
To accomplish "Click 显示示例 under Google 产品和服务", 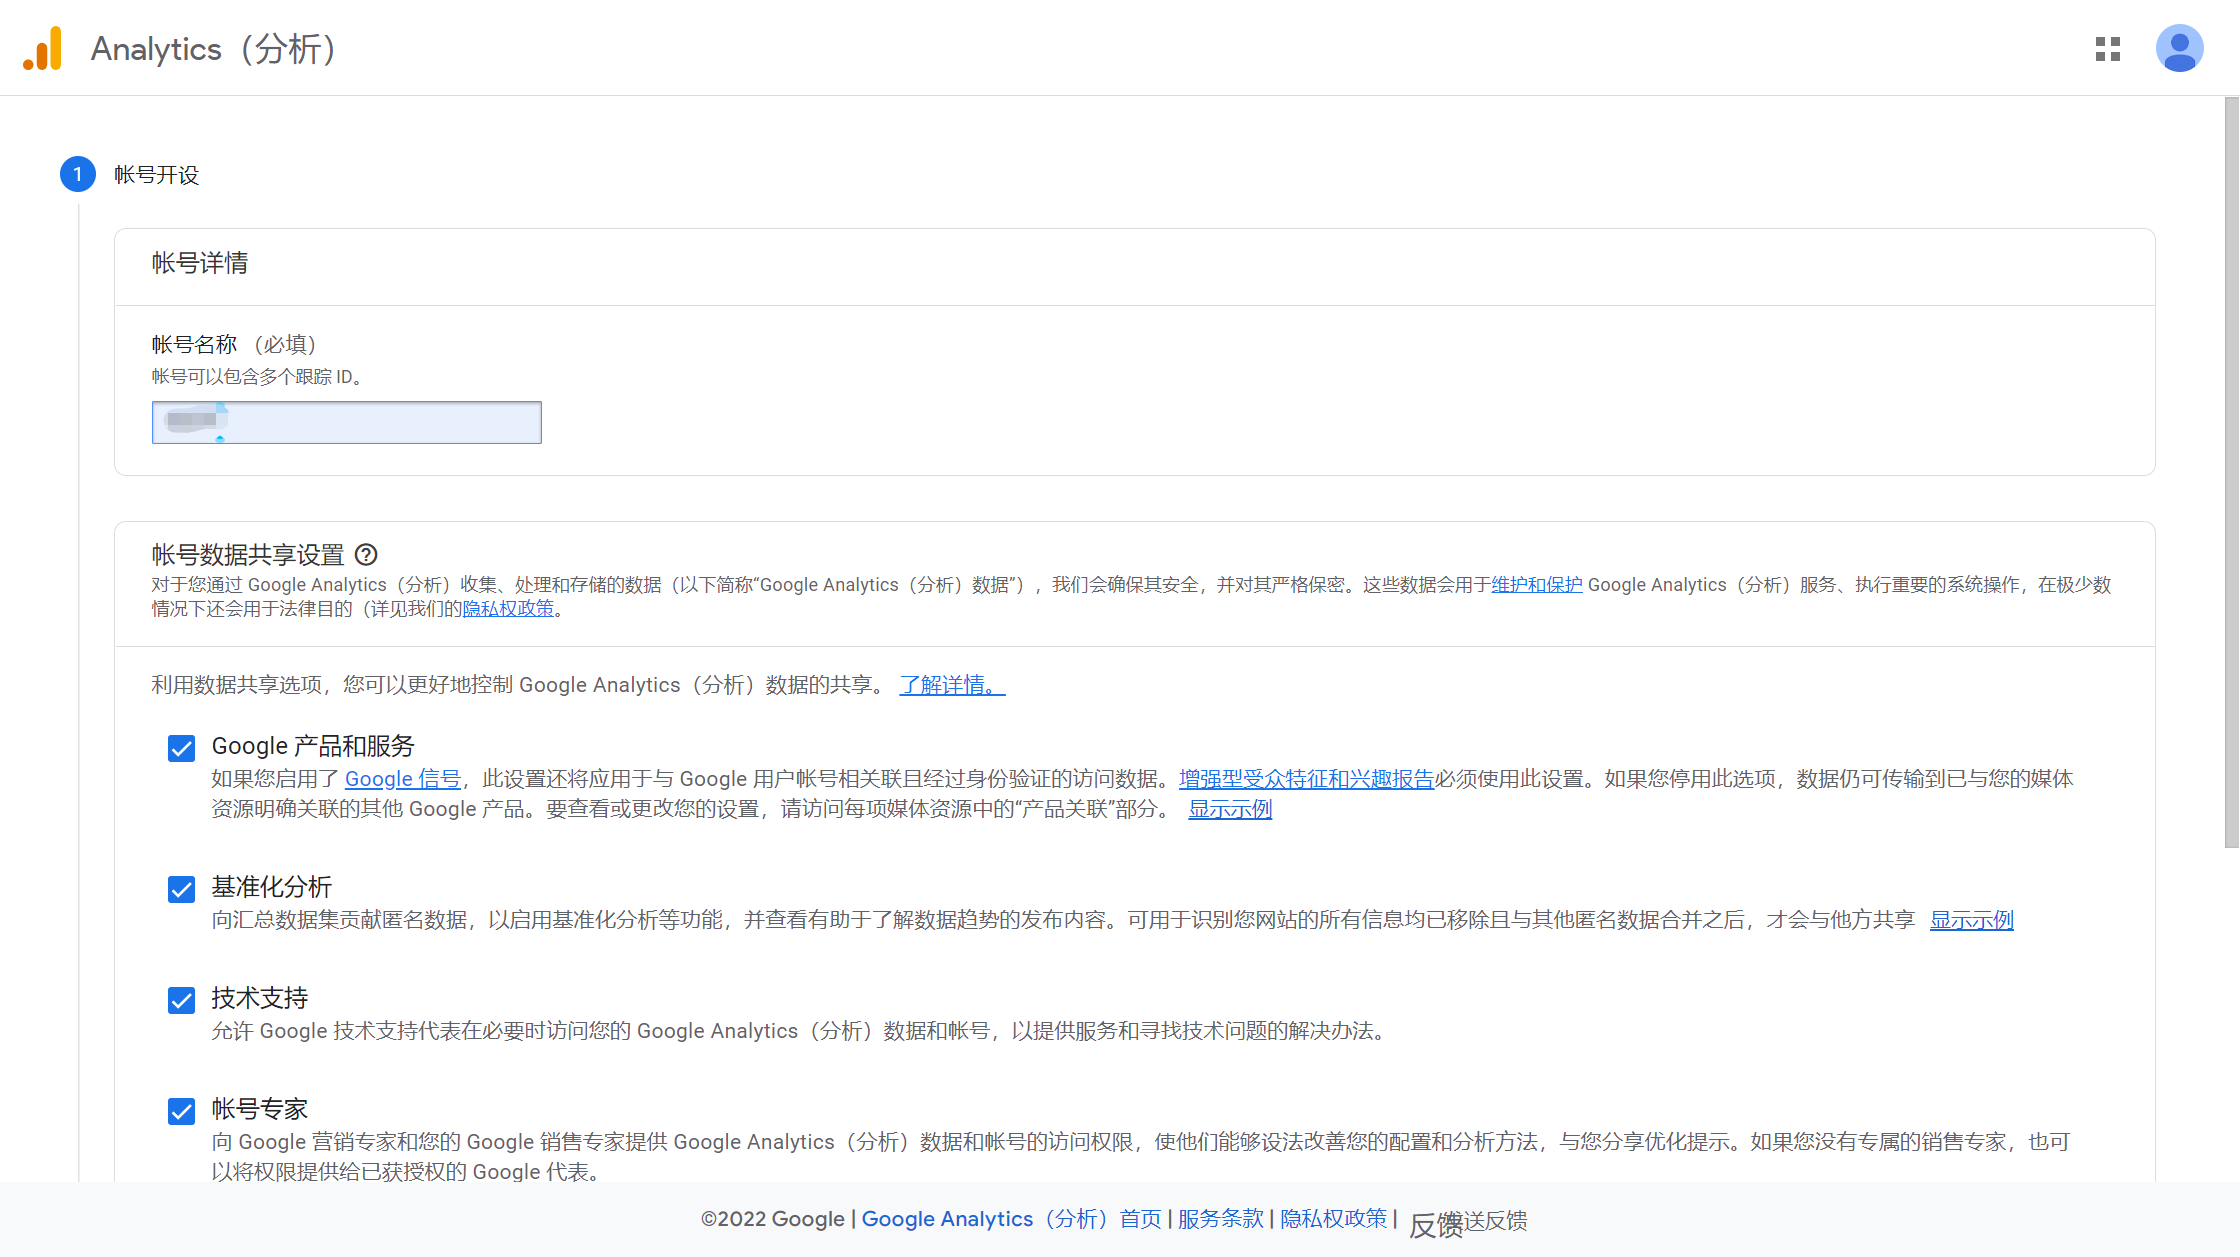I will (1229, 809).
